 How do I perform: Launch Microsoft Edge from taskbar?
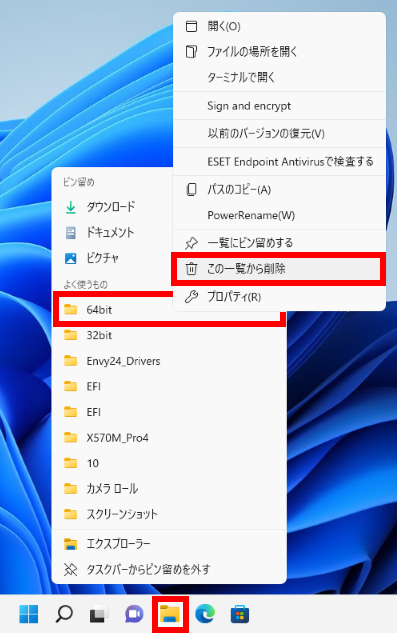coord(205,614)
